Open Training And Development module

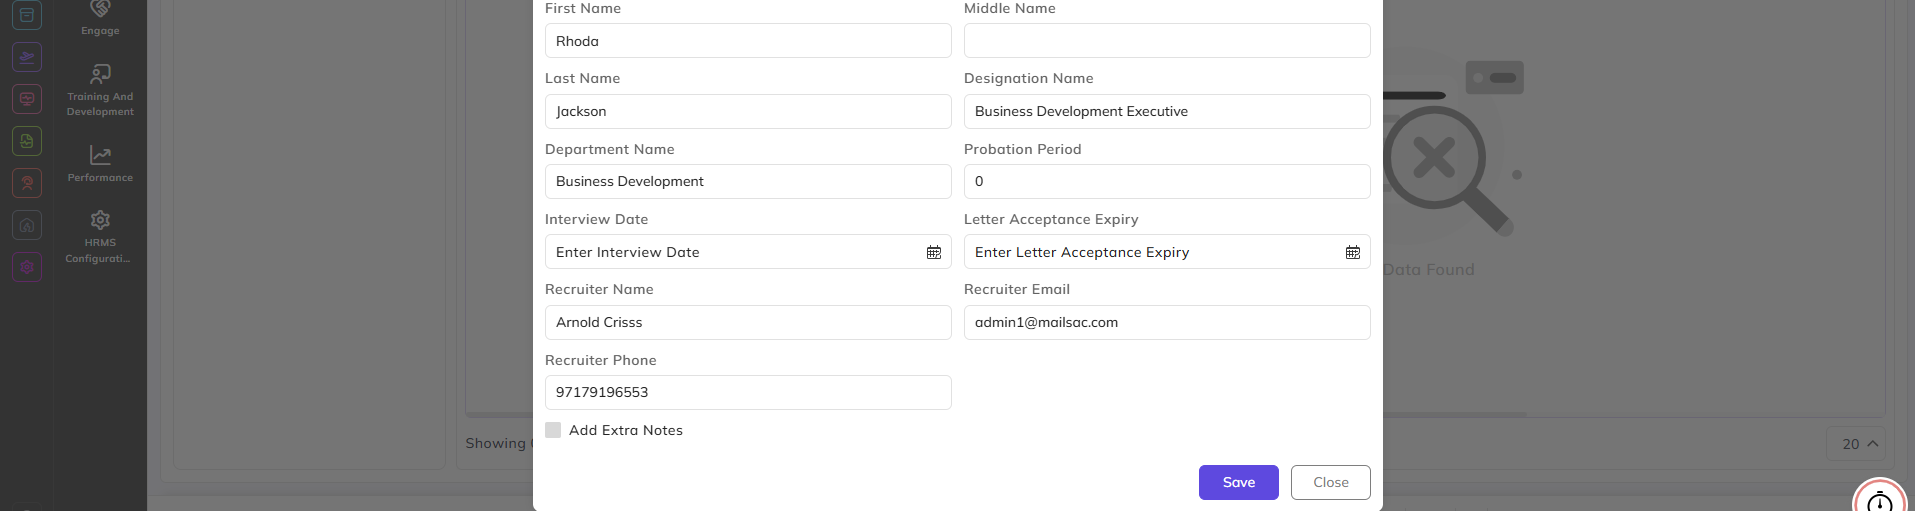pyautogui.click(x=100, y=74)
